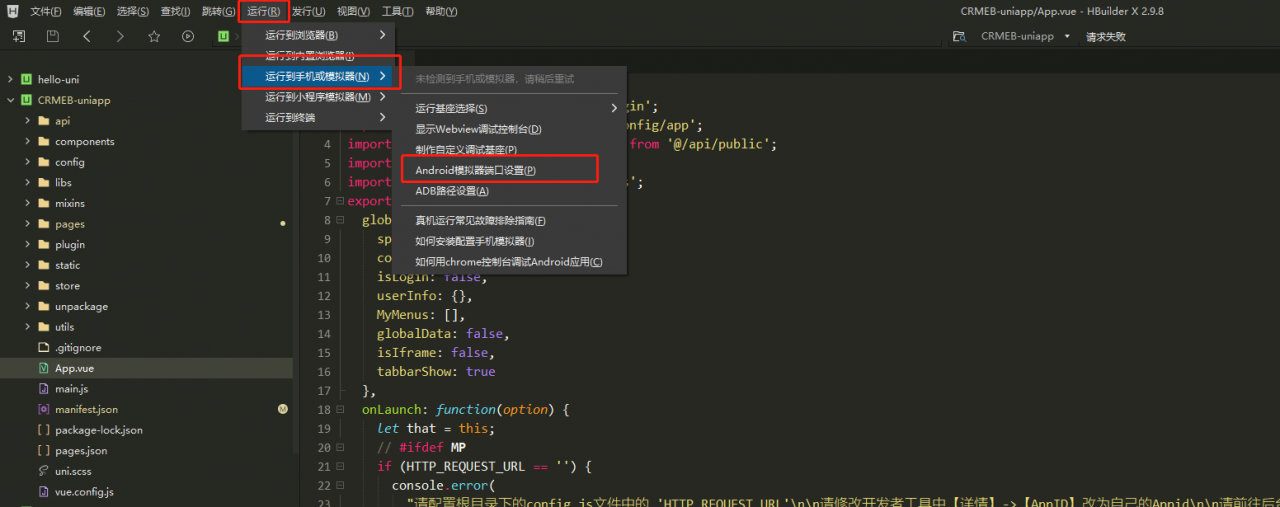Open the 帮助(Y) menu
The height and width of the screenshot is (507, 1280).
441,11
